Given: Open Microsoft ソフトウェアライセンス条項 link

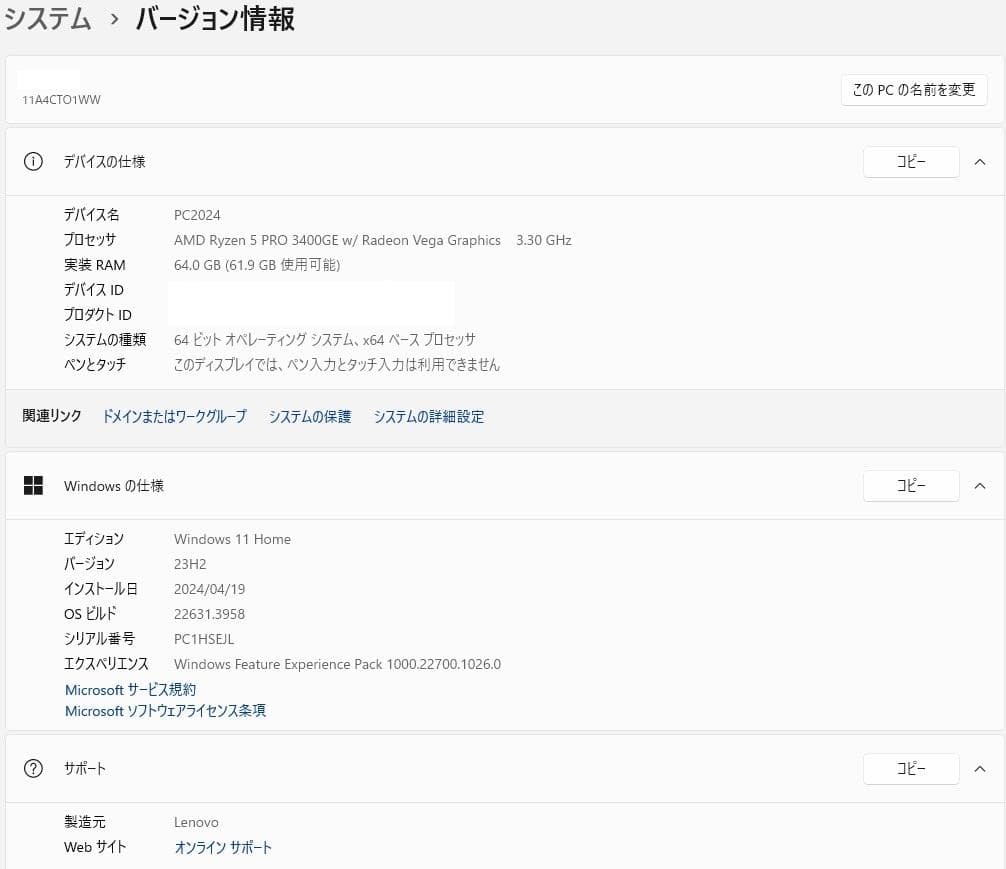Looking at the screenshot, I should point(165,711).
